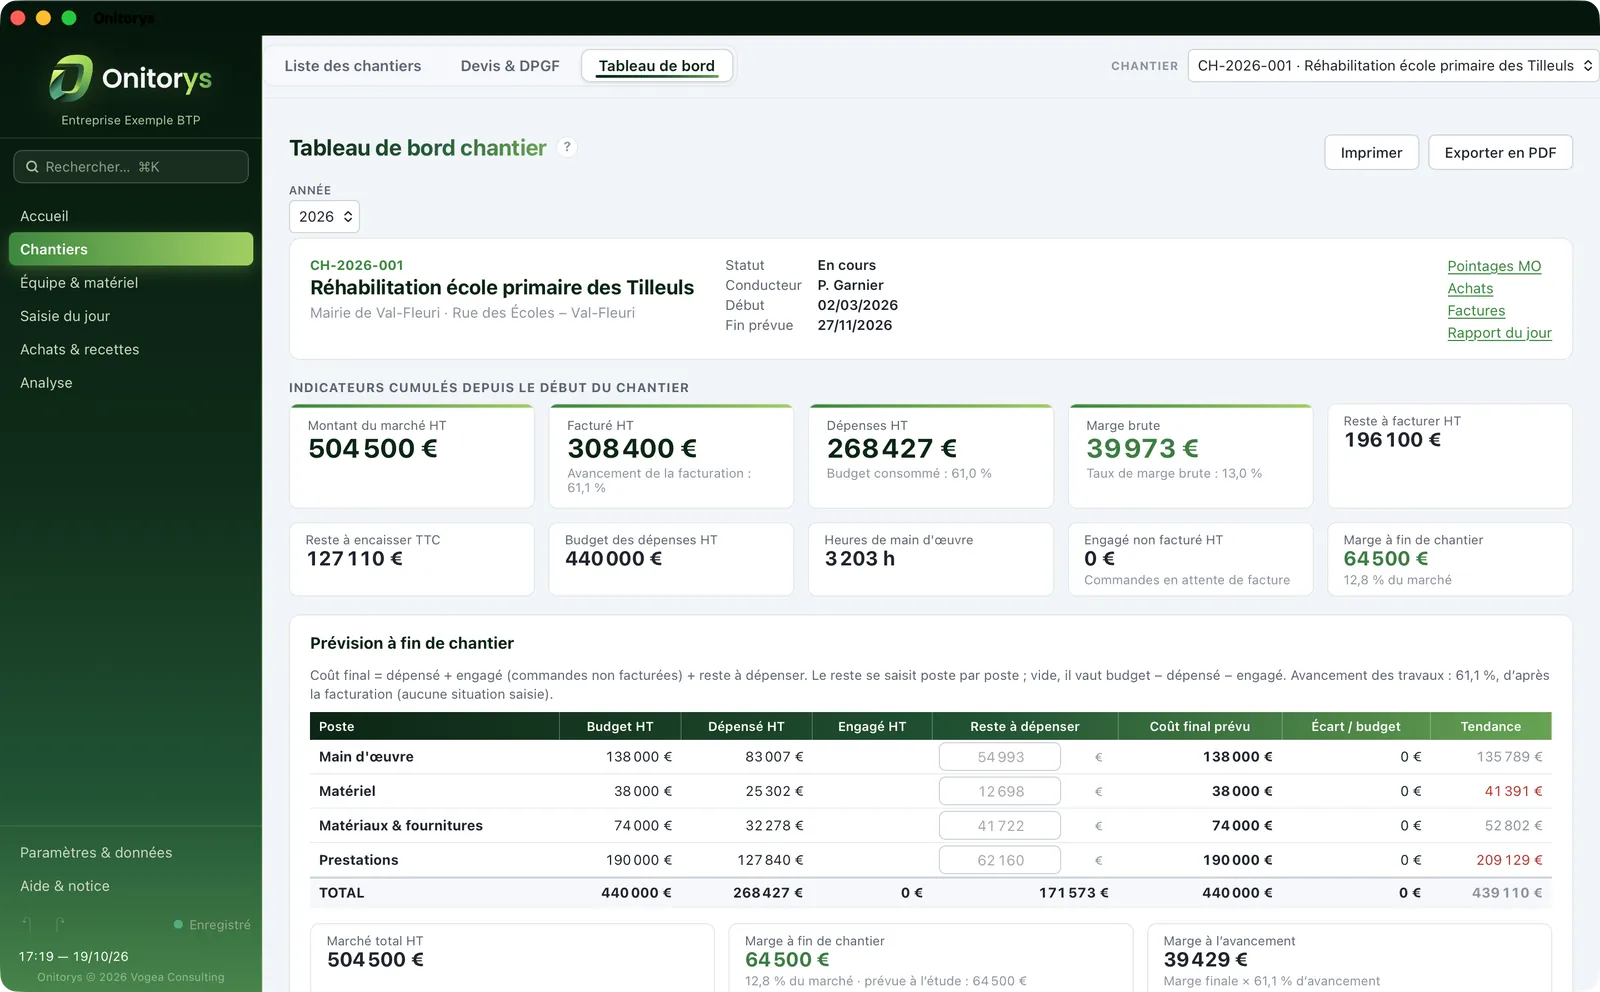Click the Tendance column header

[x=1491, y=727]
